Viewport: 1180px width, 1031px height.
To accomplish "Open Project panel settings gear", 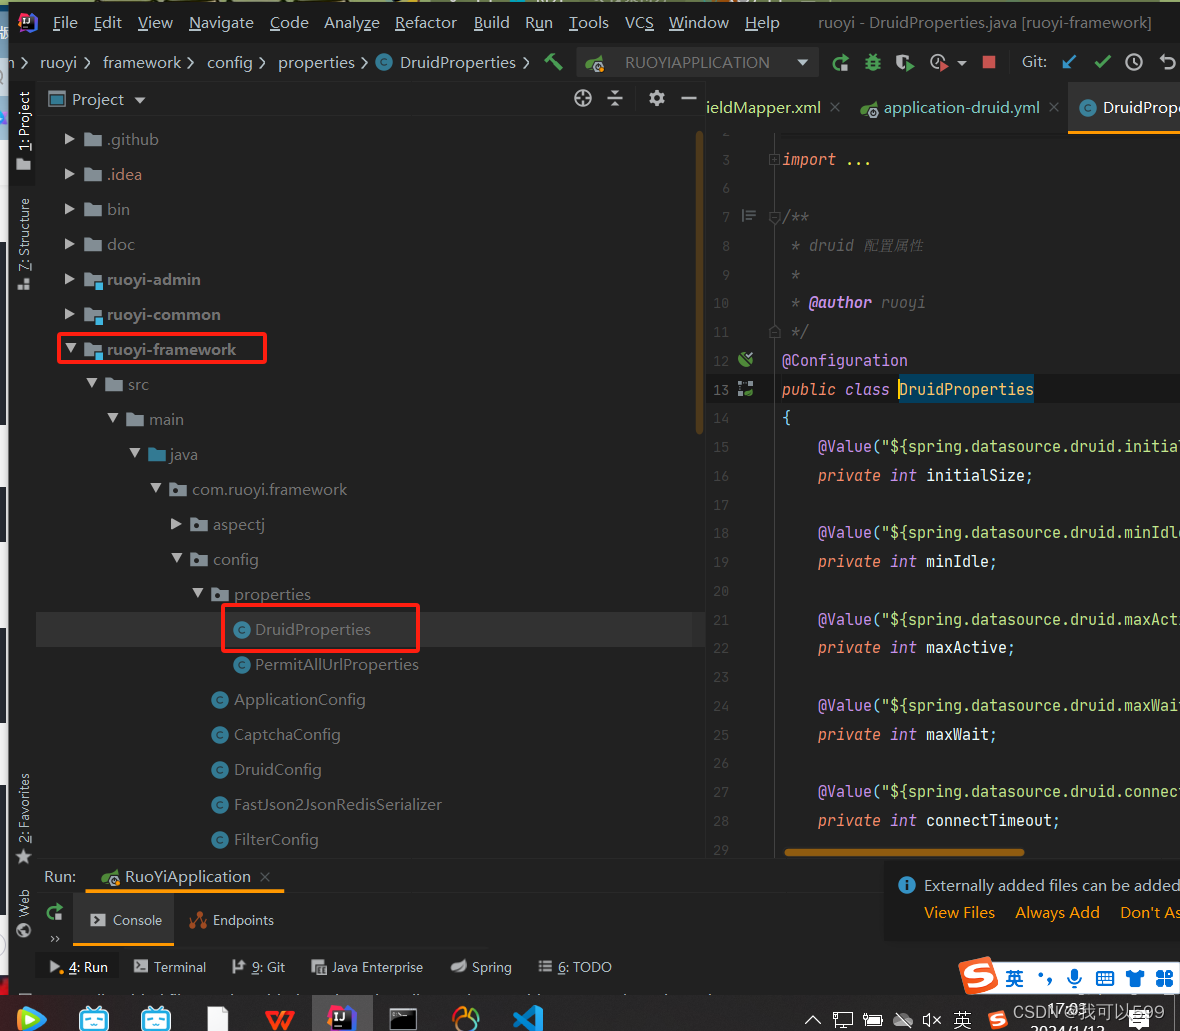I will [657, 99].
